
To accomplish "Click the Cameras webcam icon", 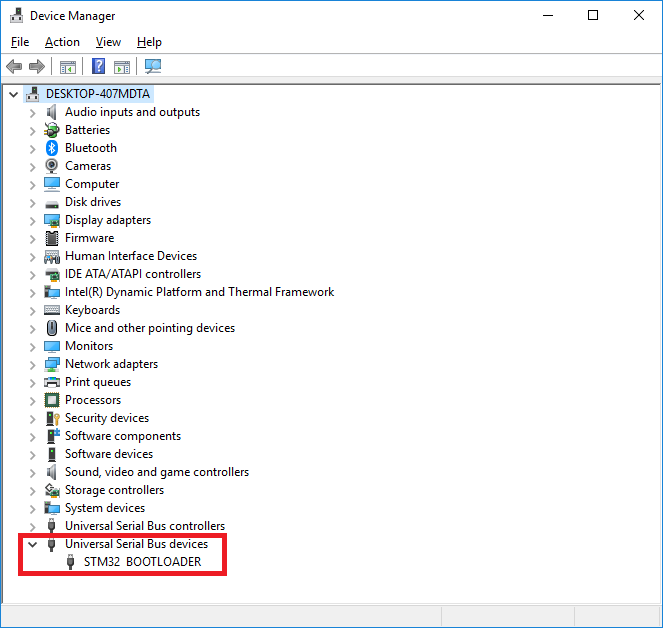I will point(52,166).
